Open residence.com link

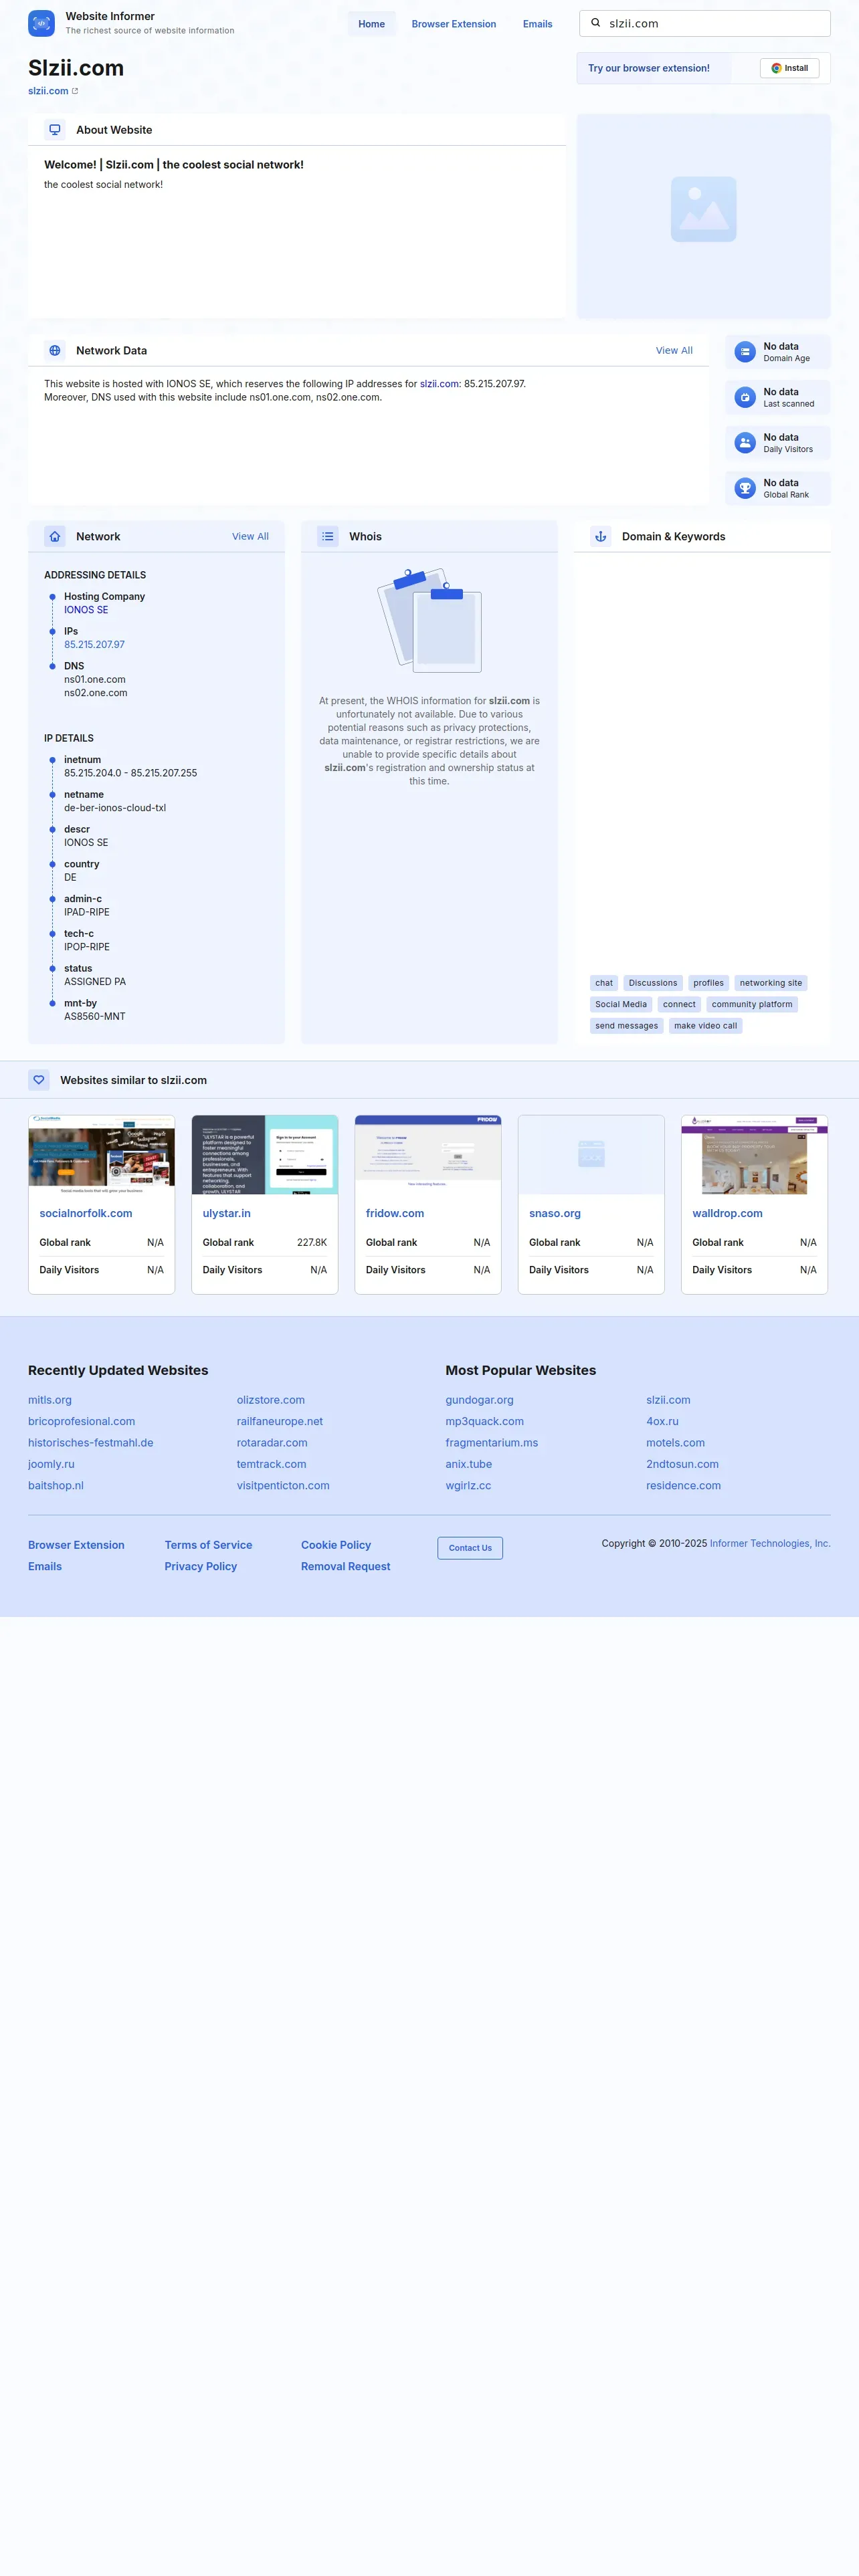point(683,1486)
